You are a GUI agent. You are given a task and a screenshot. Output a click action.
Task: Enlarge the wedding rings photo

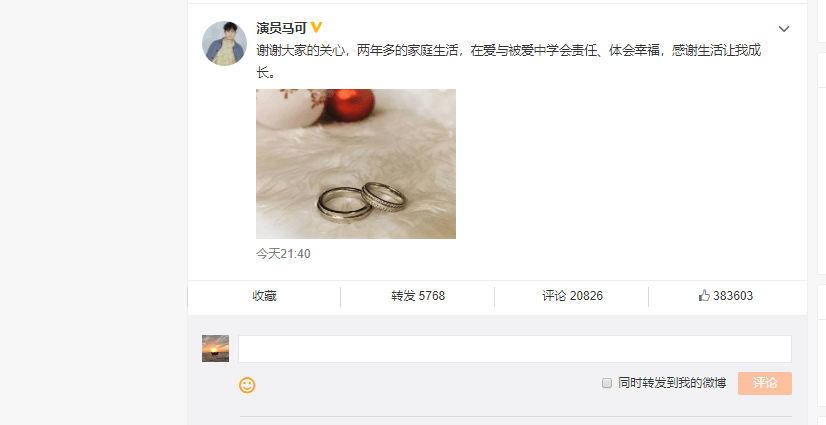[x=356, y=164]
